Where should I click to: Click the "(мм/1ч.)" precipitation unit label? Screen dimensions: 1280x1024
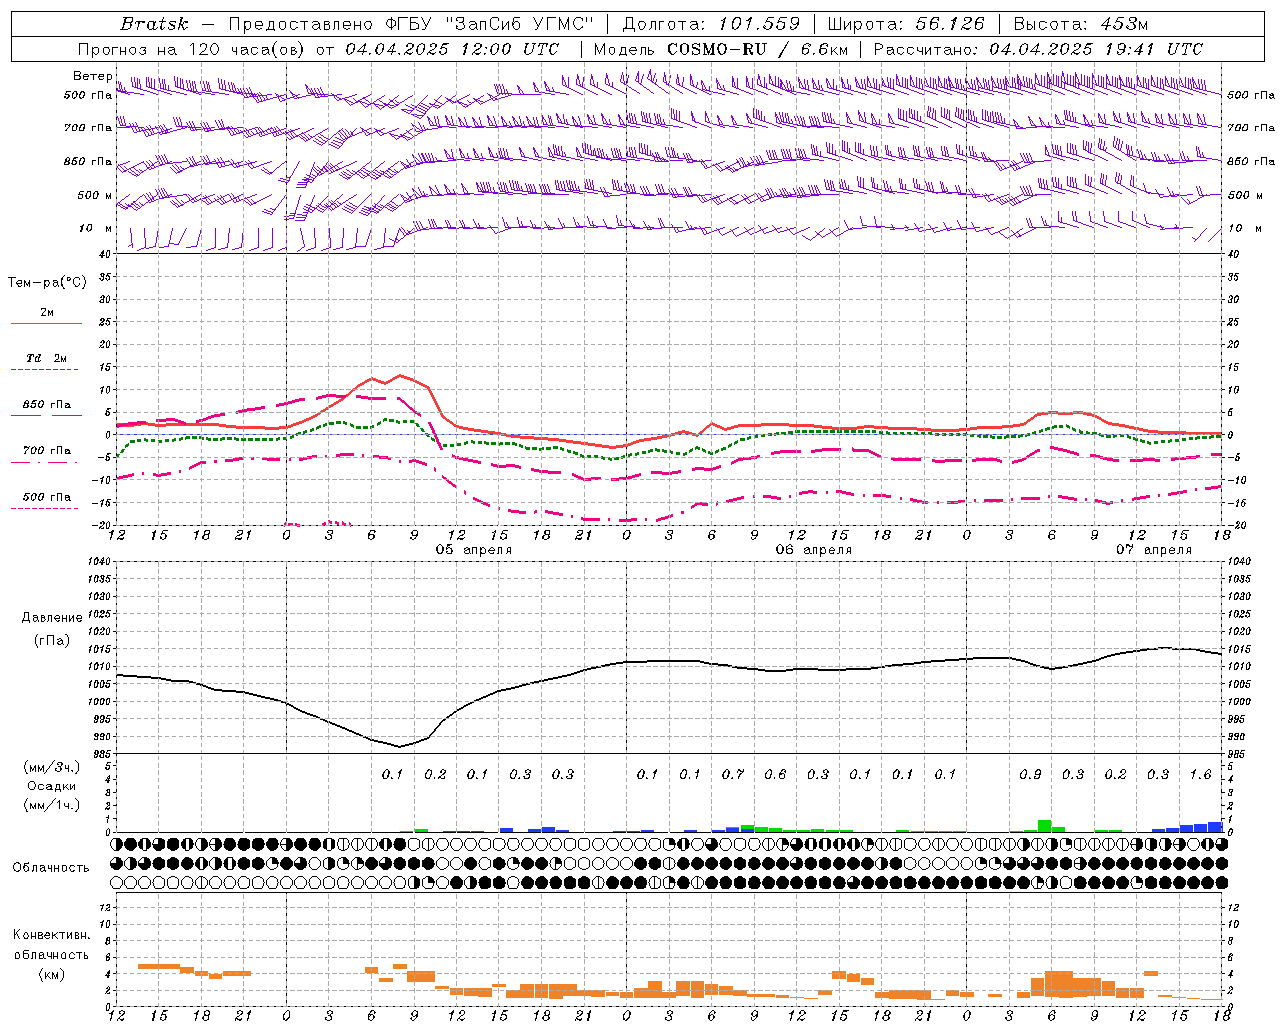52,805
